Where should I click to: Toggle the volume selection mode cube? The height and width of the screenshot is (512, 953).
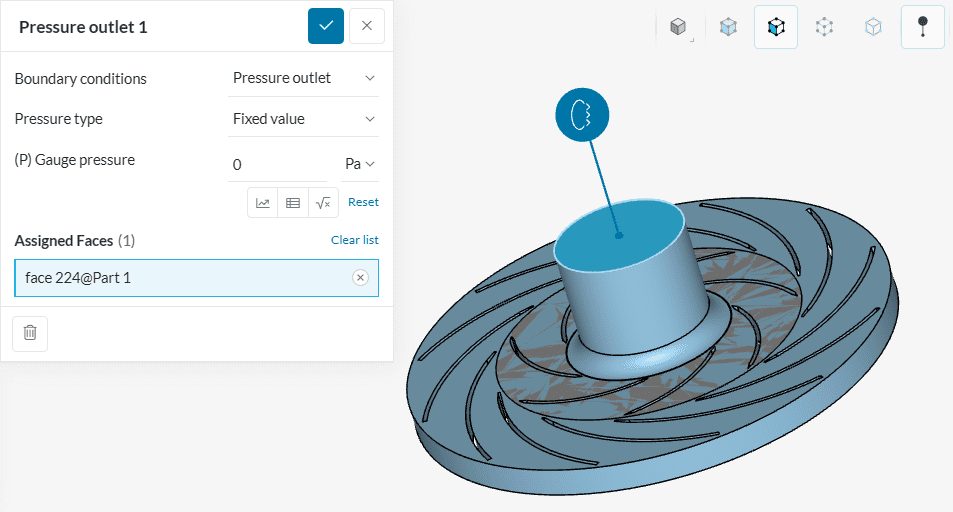click(728, 27)
